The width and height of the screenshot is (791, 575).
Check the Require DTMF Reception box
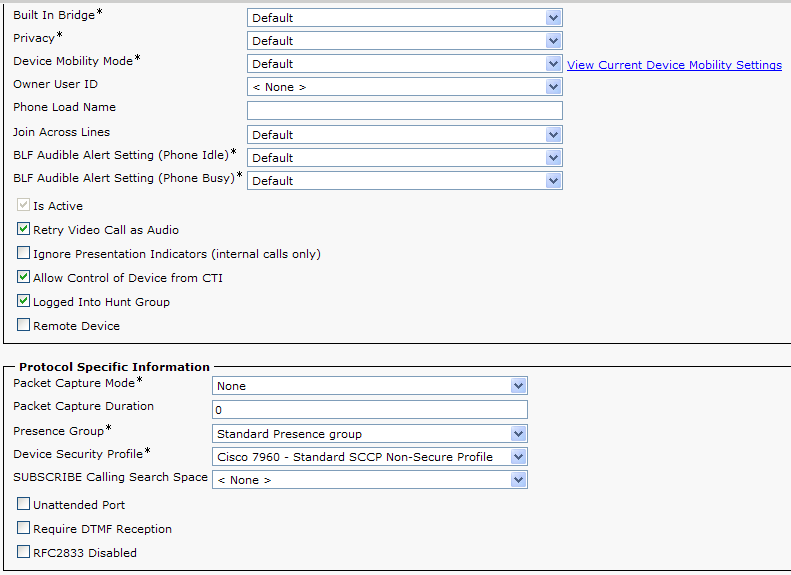[x=24, y=529]
